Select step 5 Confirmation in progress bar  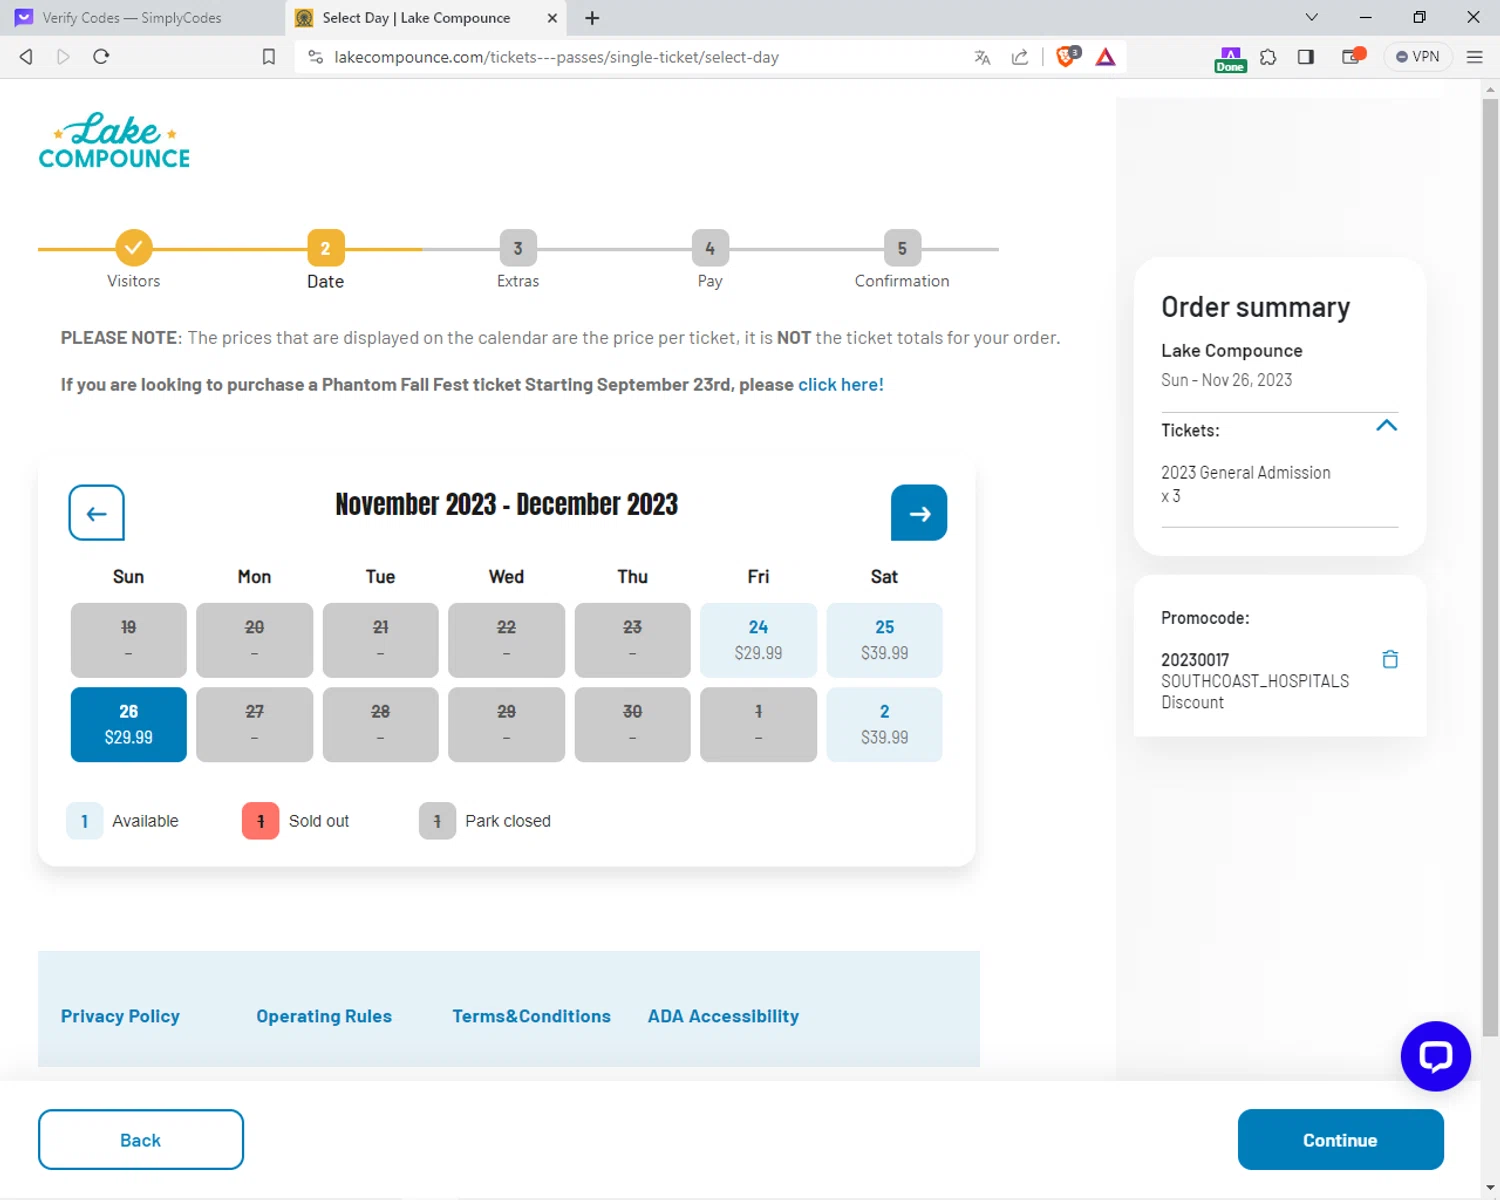[902, 248]
